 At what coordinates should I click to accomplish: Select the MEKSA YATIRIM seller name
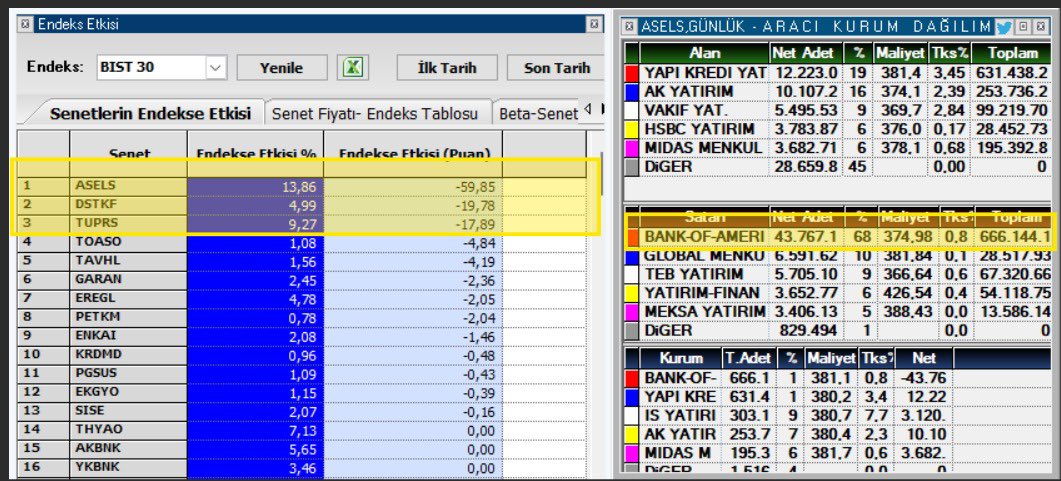tap(704, 311)
